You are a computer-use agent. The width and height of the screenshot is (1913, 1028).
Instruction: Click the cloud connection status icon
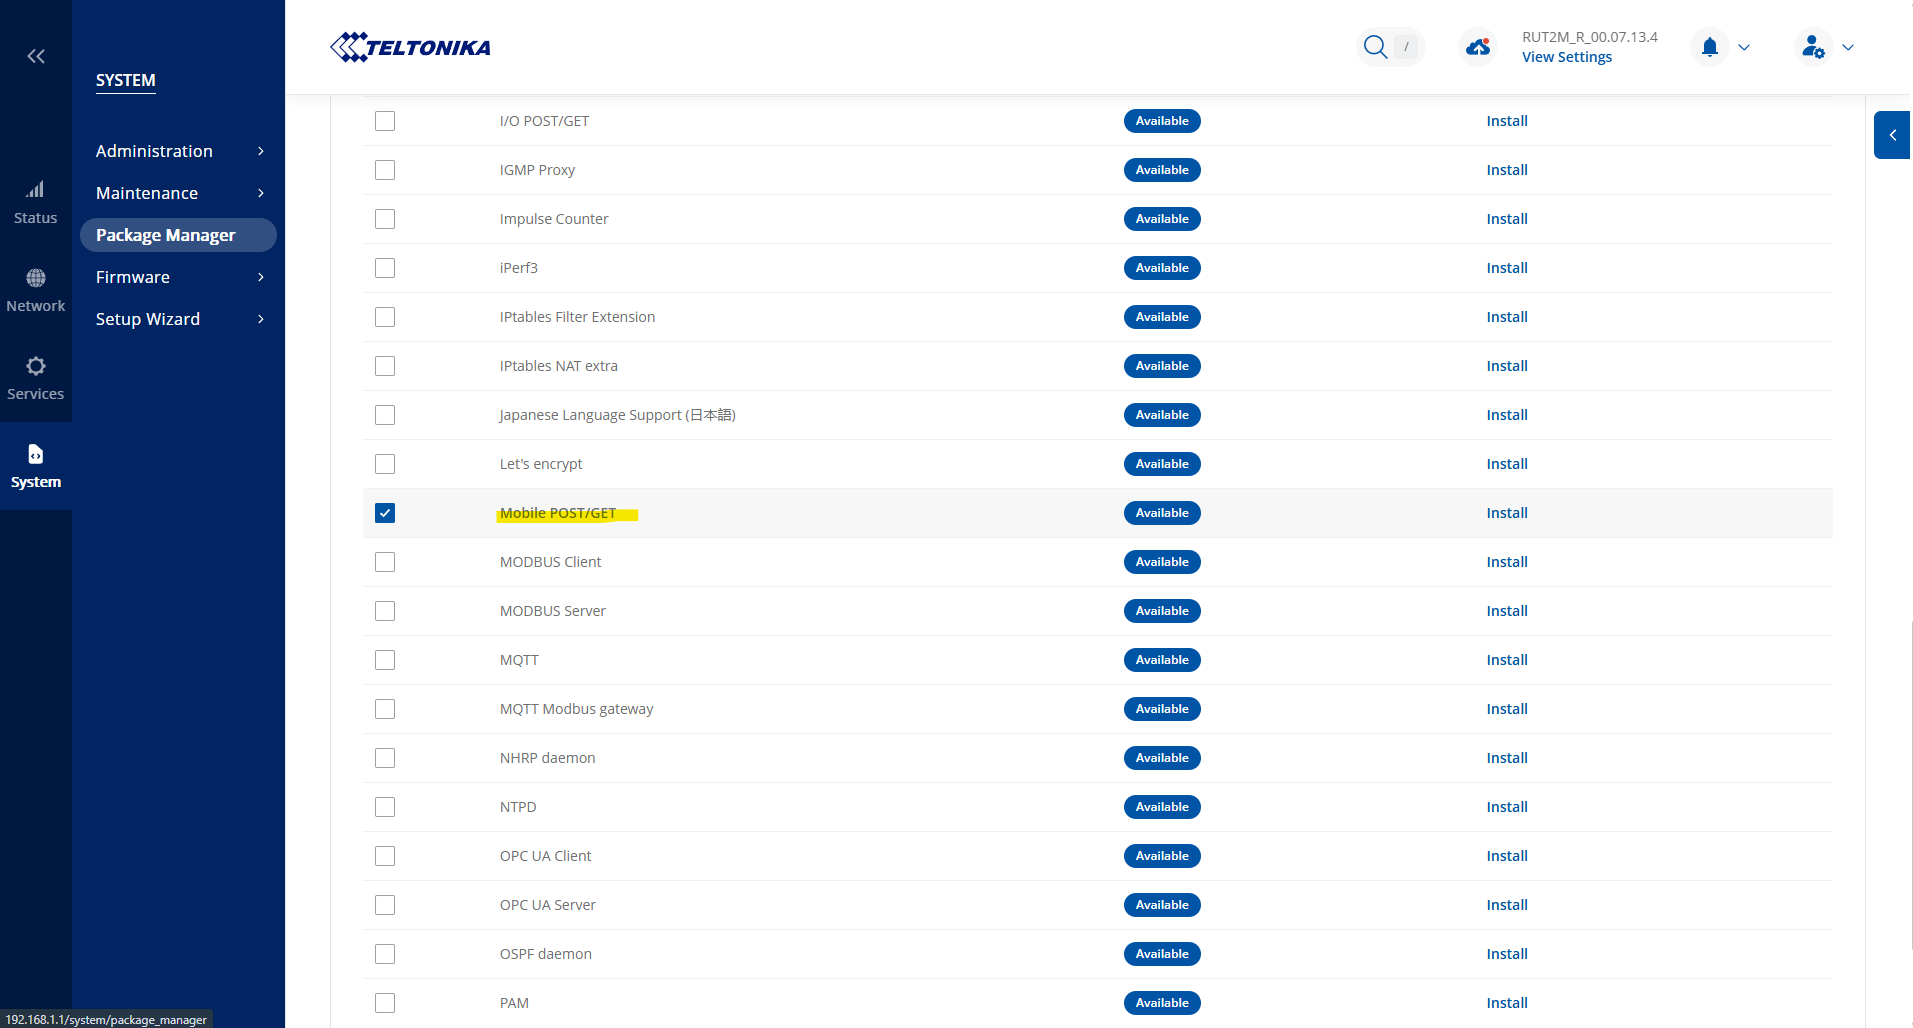coord(1477,47)
